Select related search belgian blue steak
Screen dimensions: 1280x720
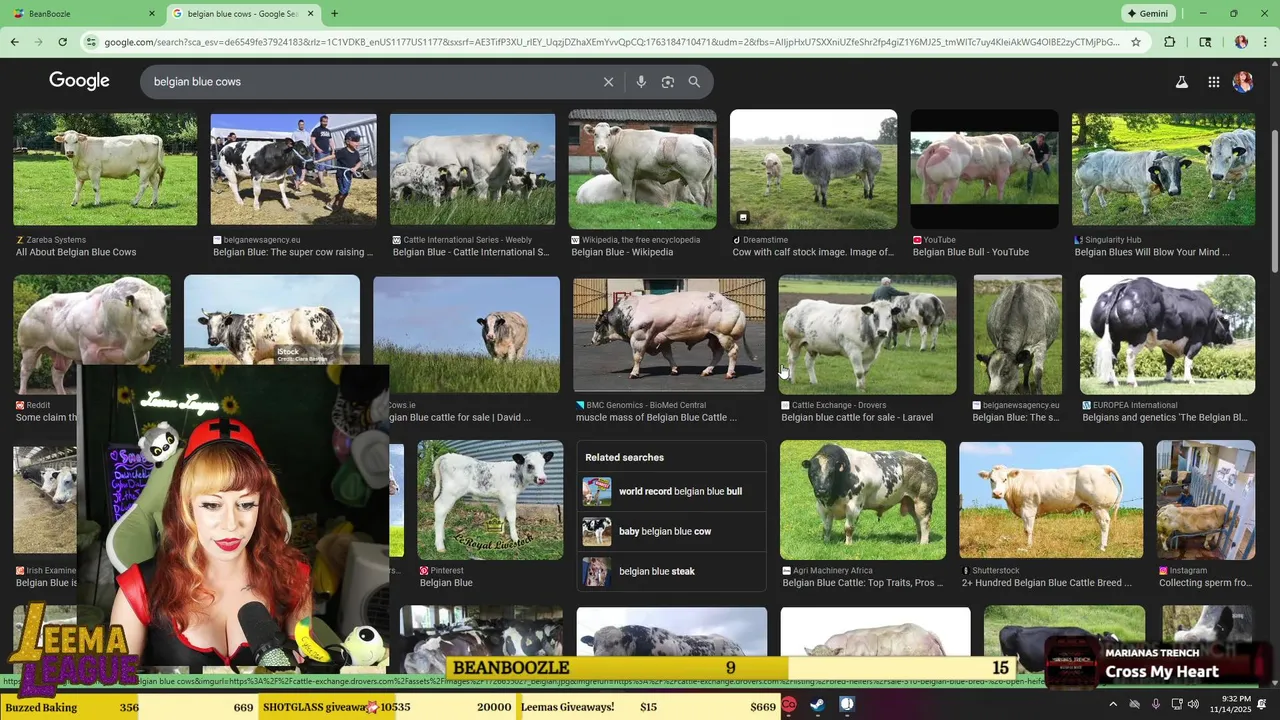point(671,571)
